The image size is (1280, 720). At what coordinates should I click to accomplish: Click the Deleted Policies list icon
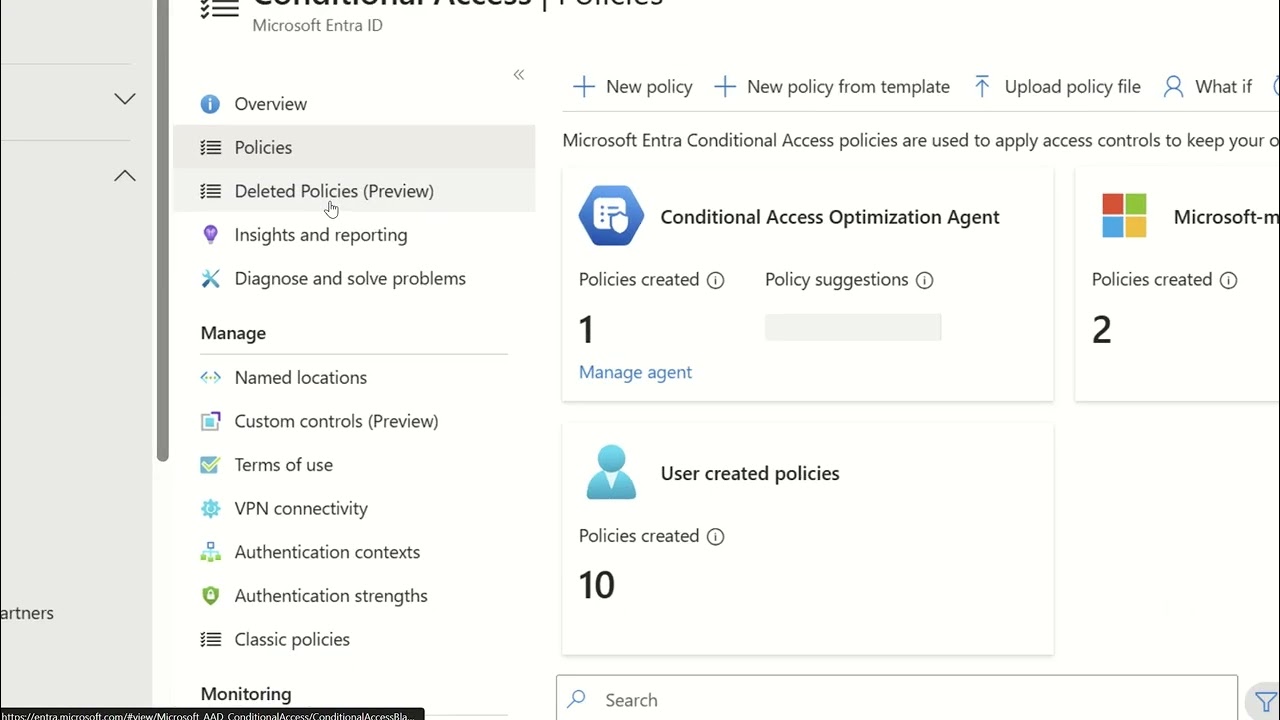tap(210, 191)
